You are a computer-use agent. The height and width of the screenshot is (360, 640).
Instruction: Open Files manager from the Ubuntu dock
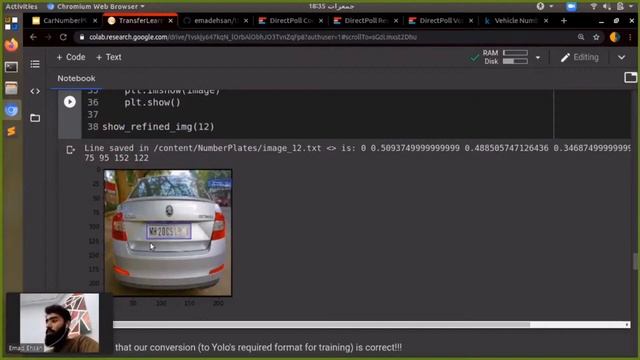coord(11,88)
